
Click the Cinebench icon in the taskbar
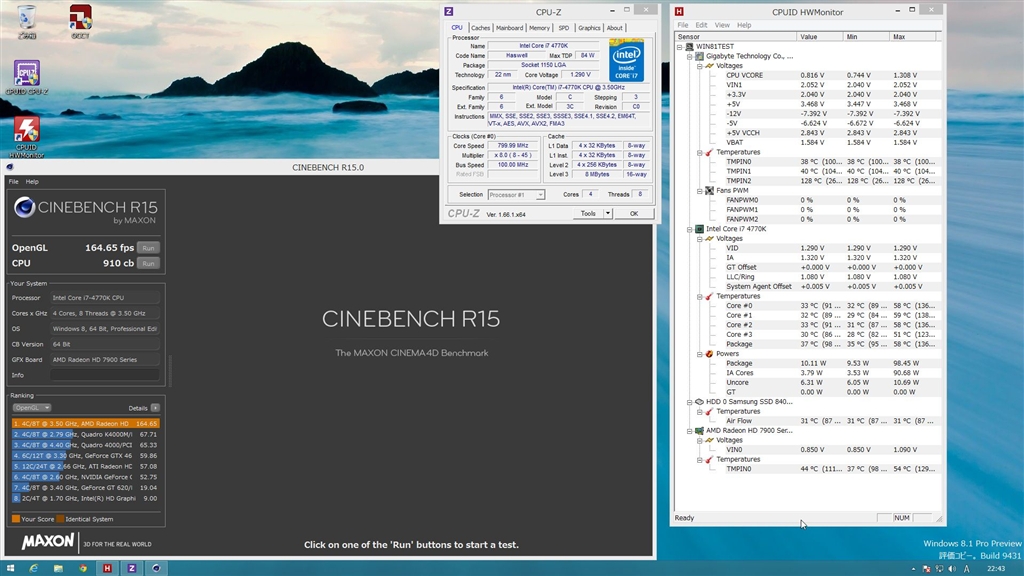pos(156,567)
